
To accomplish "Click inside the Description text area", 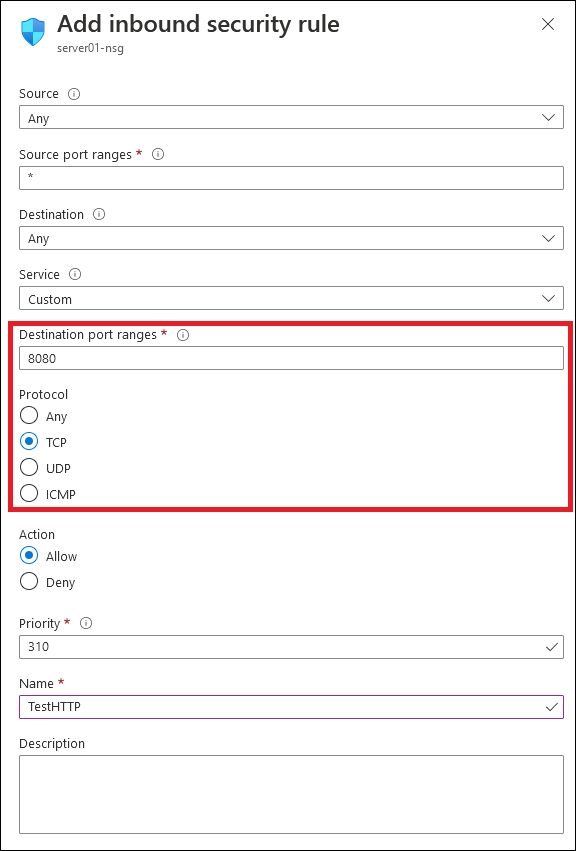I will tap(291, 795).
